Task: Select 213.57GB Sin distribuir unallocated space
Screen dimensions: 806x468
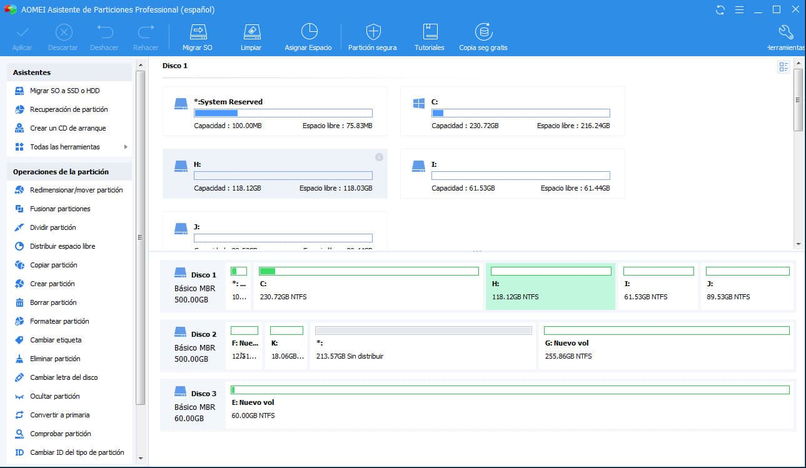Action: click(x=423, y=346)
